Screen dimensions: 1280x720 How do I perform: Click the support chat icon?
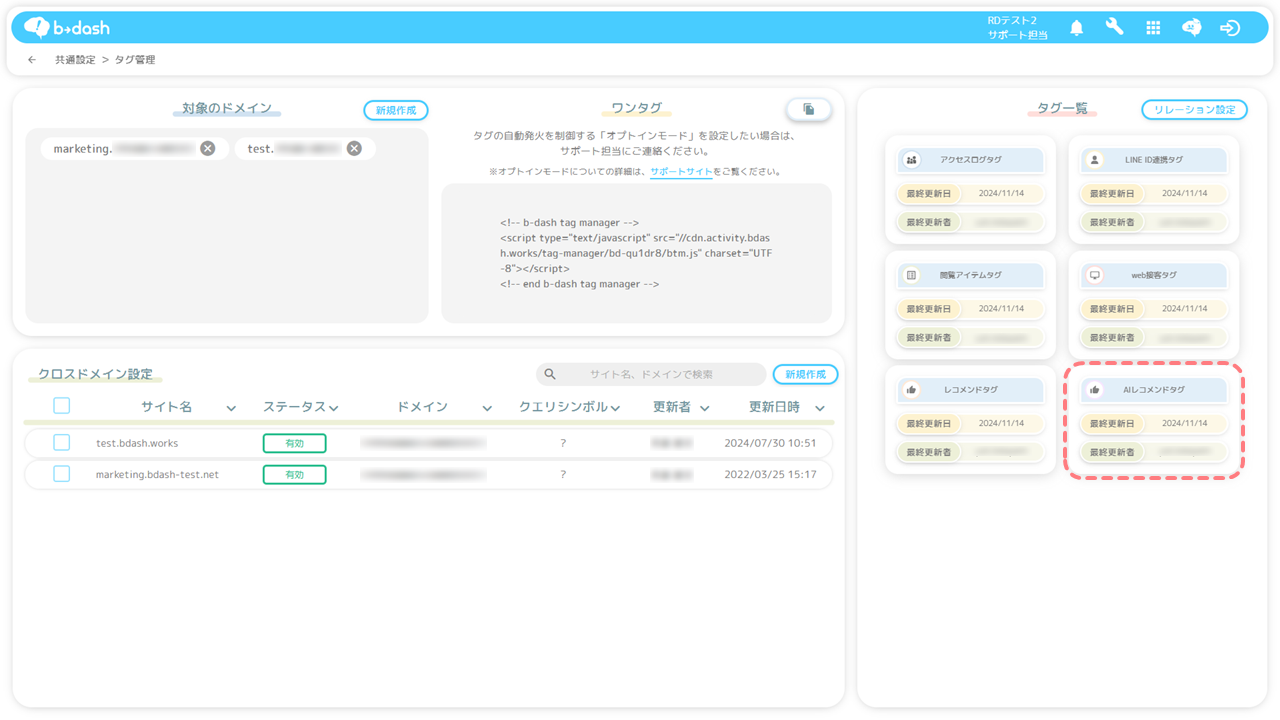pyautogui.click(x=1191, y=28)
